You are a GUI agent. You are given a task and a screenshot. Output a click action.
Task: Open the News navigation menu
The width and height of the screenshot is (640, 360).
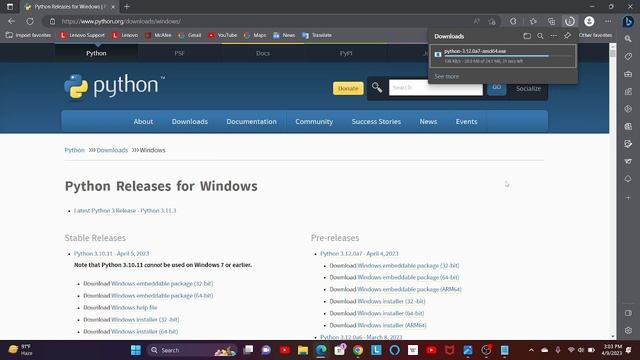click(428, 121)
